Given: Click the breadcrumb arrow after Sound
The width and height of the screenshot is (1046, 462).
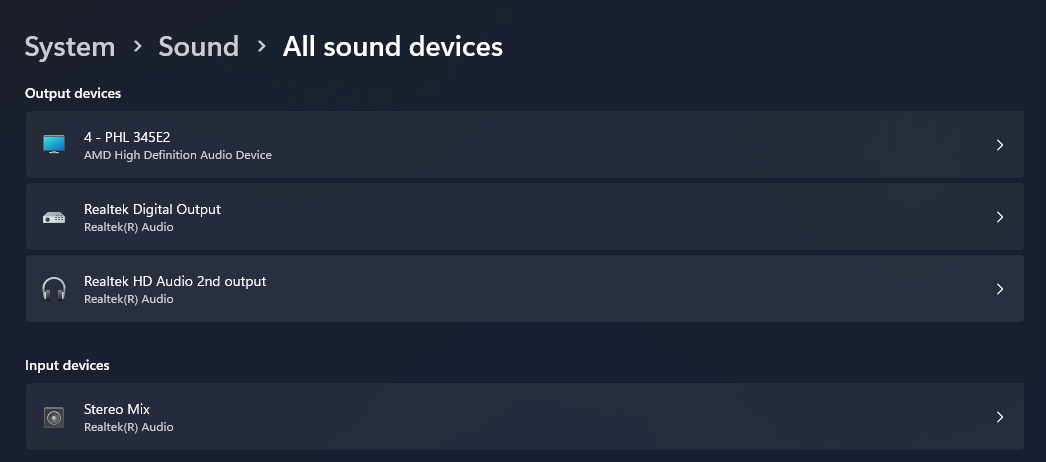Looking at the screenshot, I should coord(262,46).
